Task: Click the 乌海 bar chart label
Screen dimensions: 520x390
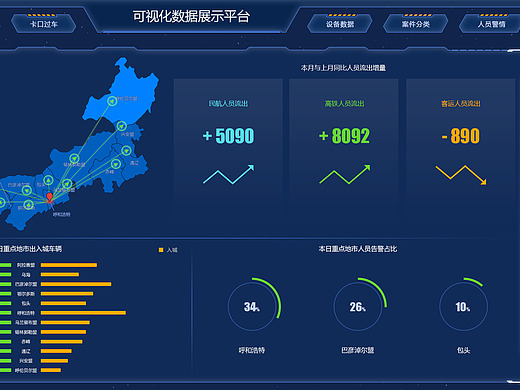Action: [26, 275]
